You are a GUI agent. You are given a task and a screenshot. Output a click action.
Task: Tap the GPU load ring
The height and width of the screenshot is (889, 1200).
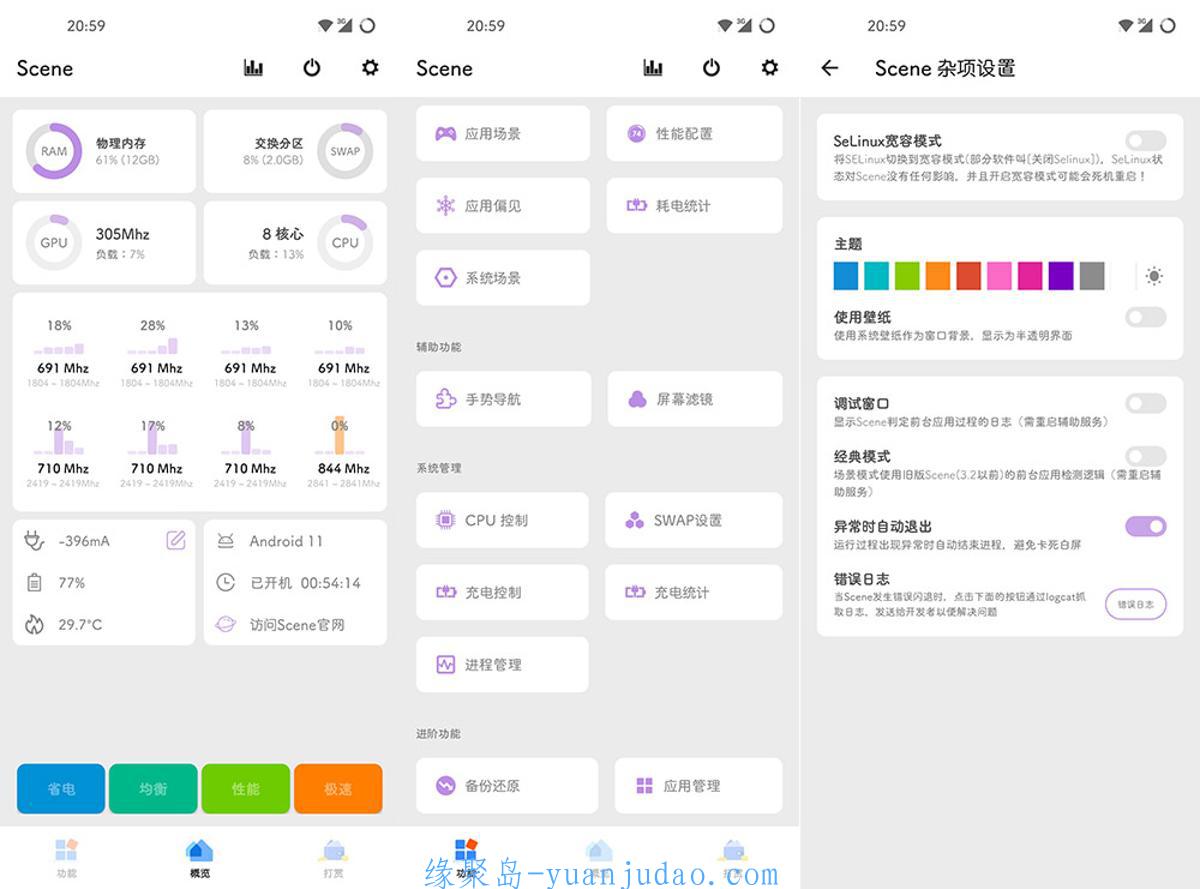[54, 242]
